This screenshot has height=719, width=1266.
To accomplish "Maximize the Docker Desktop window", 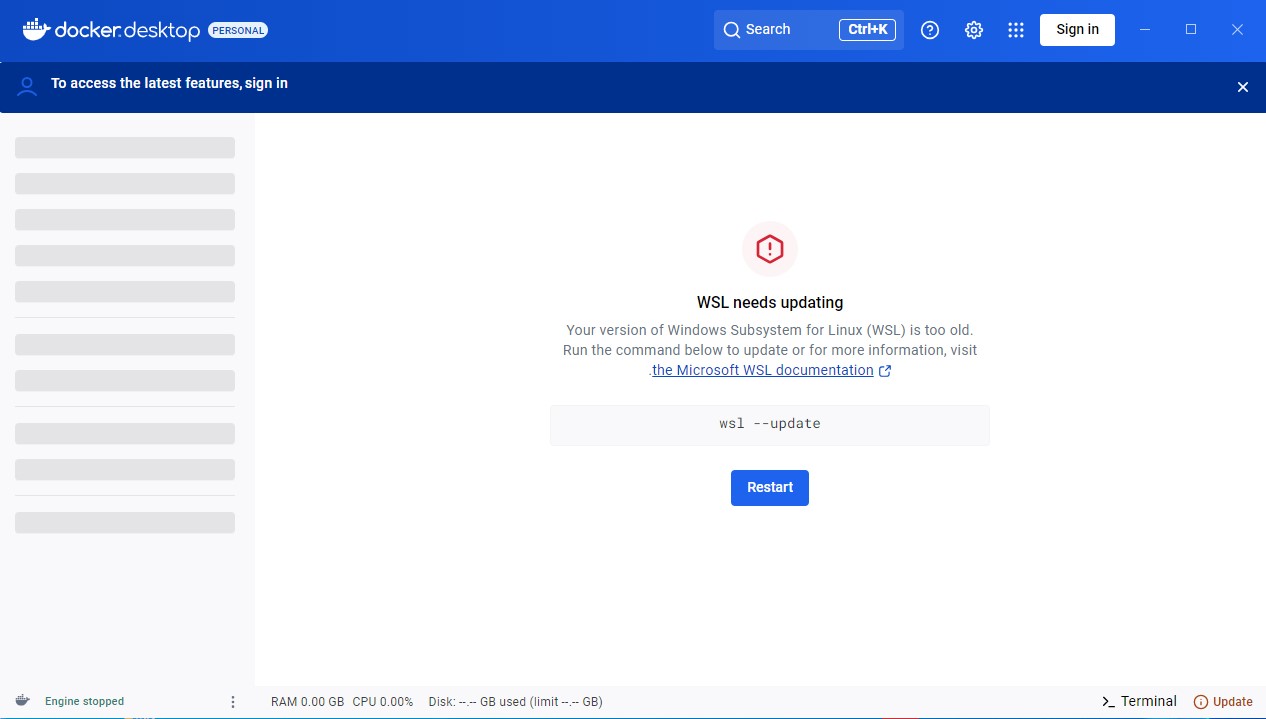I will click(1191, 30).
